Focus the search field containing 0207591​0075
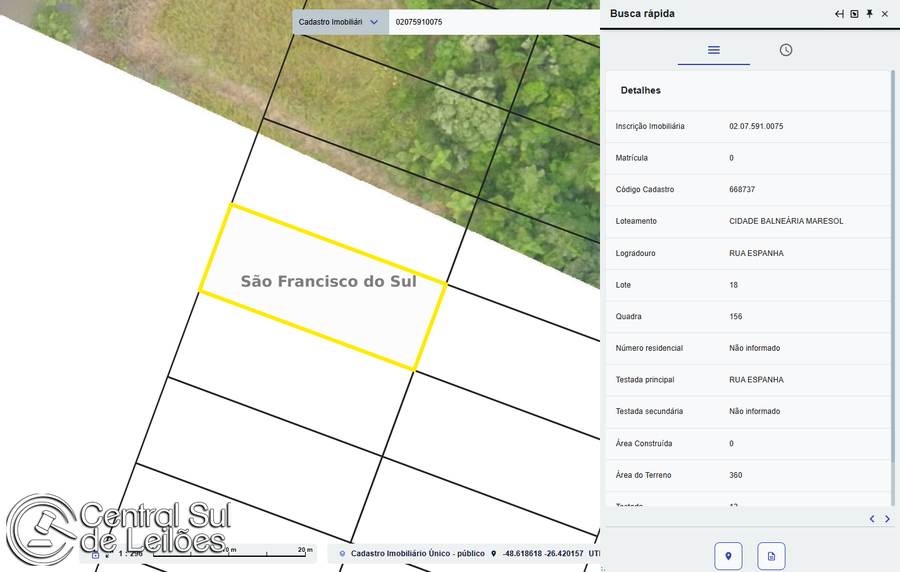Viewport: 900px width, 572px height. pyautogui.click(x=494, y=22)
